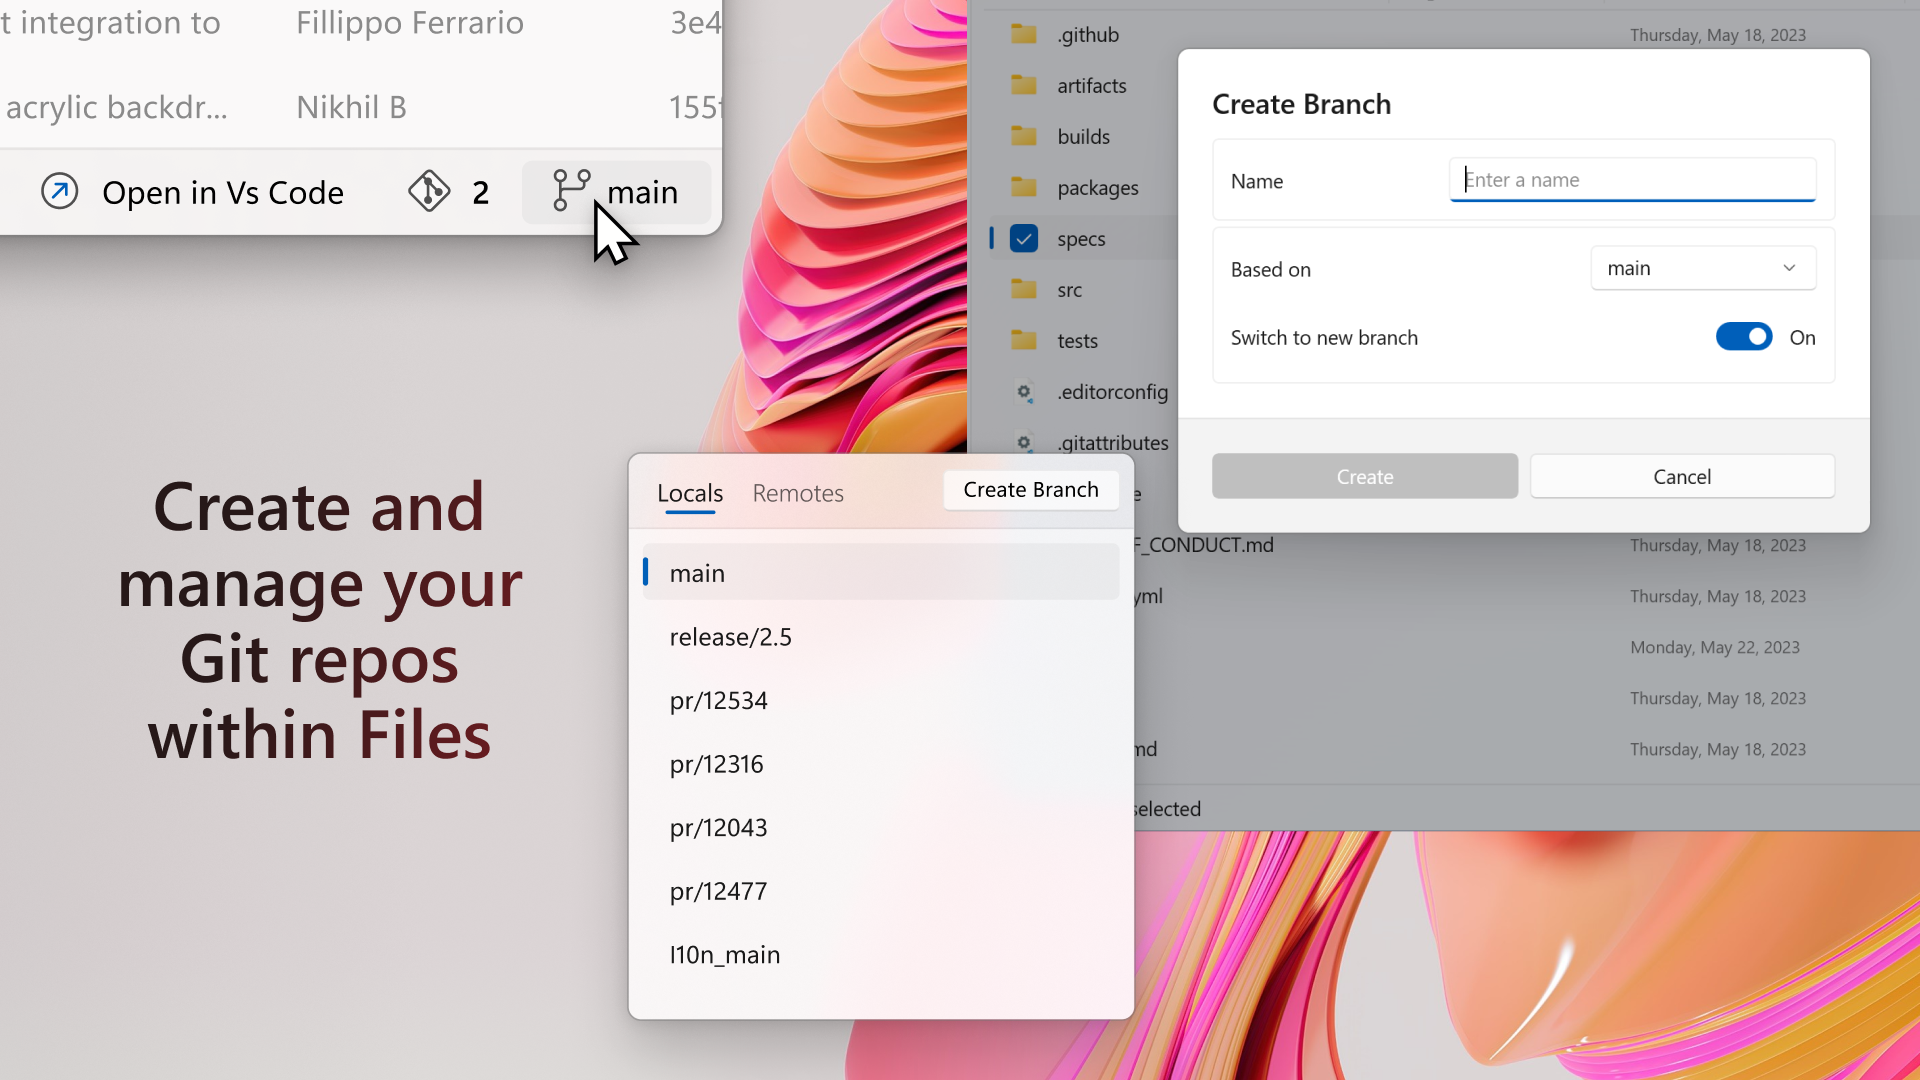The width and height of the screenshot is (1920, 1080).
Task: Click the tests folder icon
Action: pos(1023,341)
